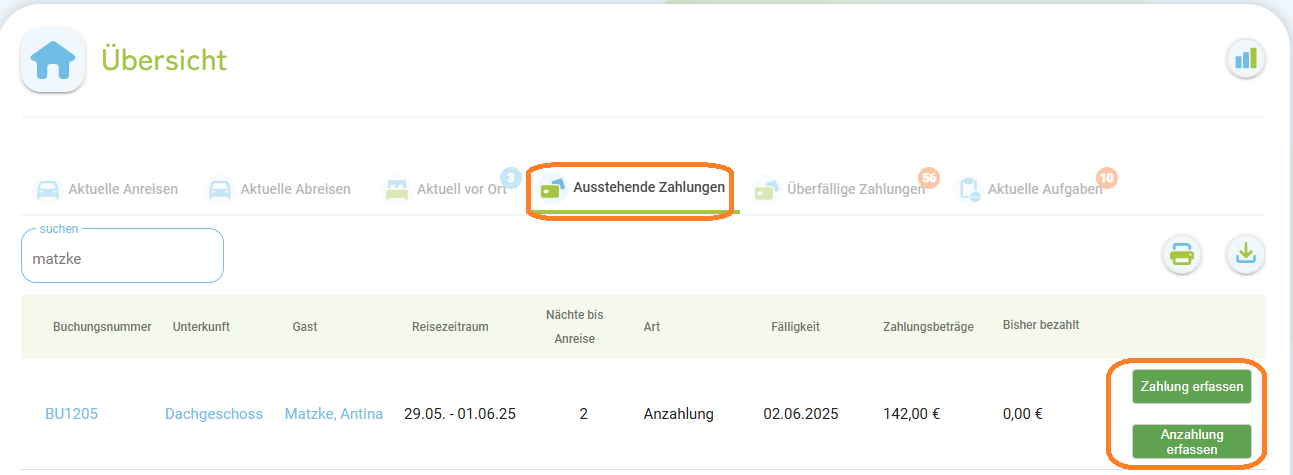Image resolution: width=1293 pixels, height=475 pixels.
Task: Click the card icon for Ausstehende Zahlungen
Action: tap(553, 188)
